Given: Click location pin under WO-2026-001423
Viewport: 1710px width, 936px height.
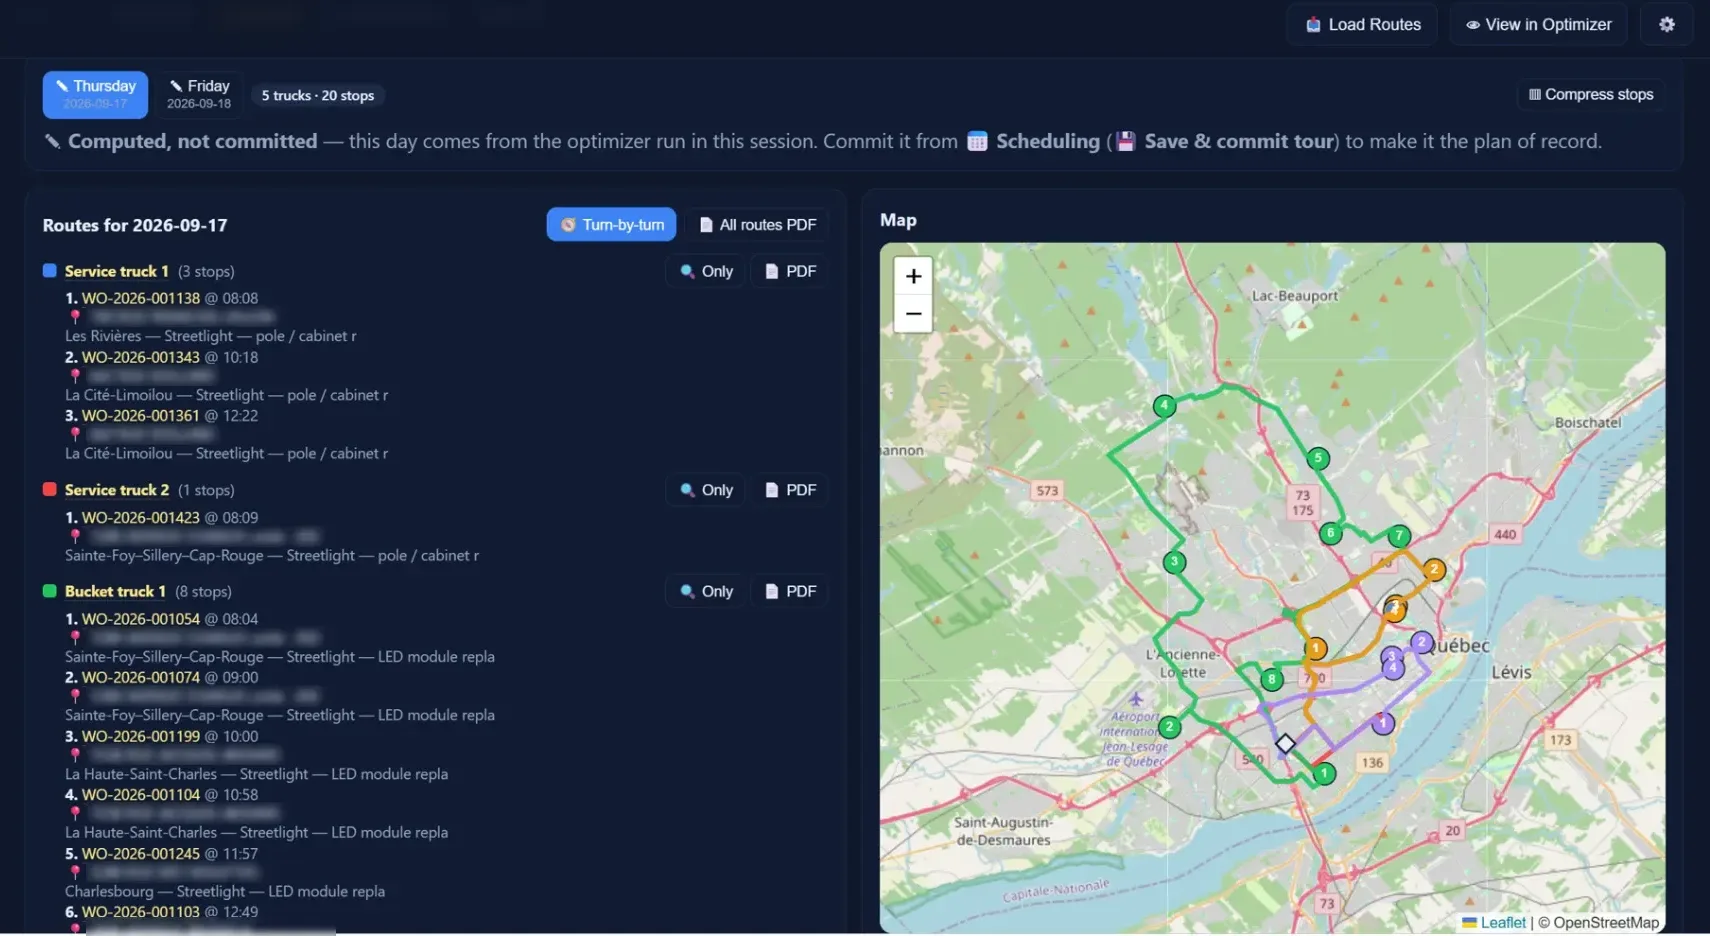Looking at the screenshot, I should pos(75,536).
